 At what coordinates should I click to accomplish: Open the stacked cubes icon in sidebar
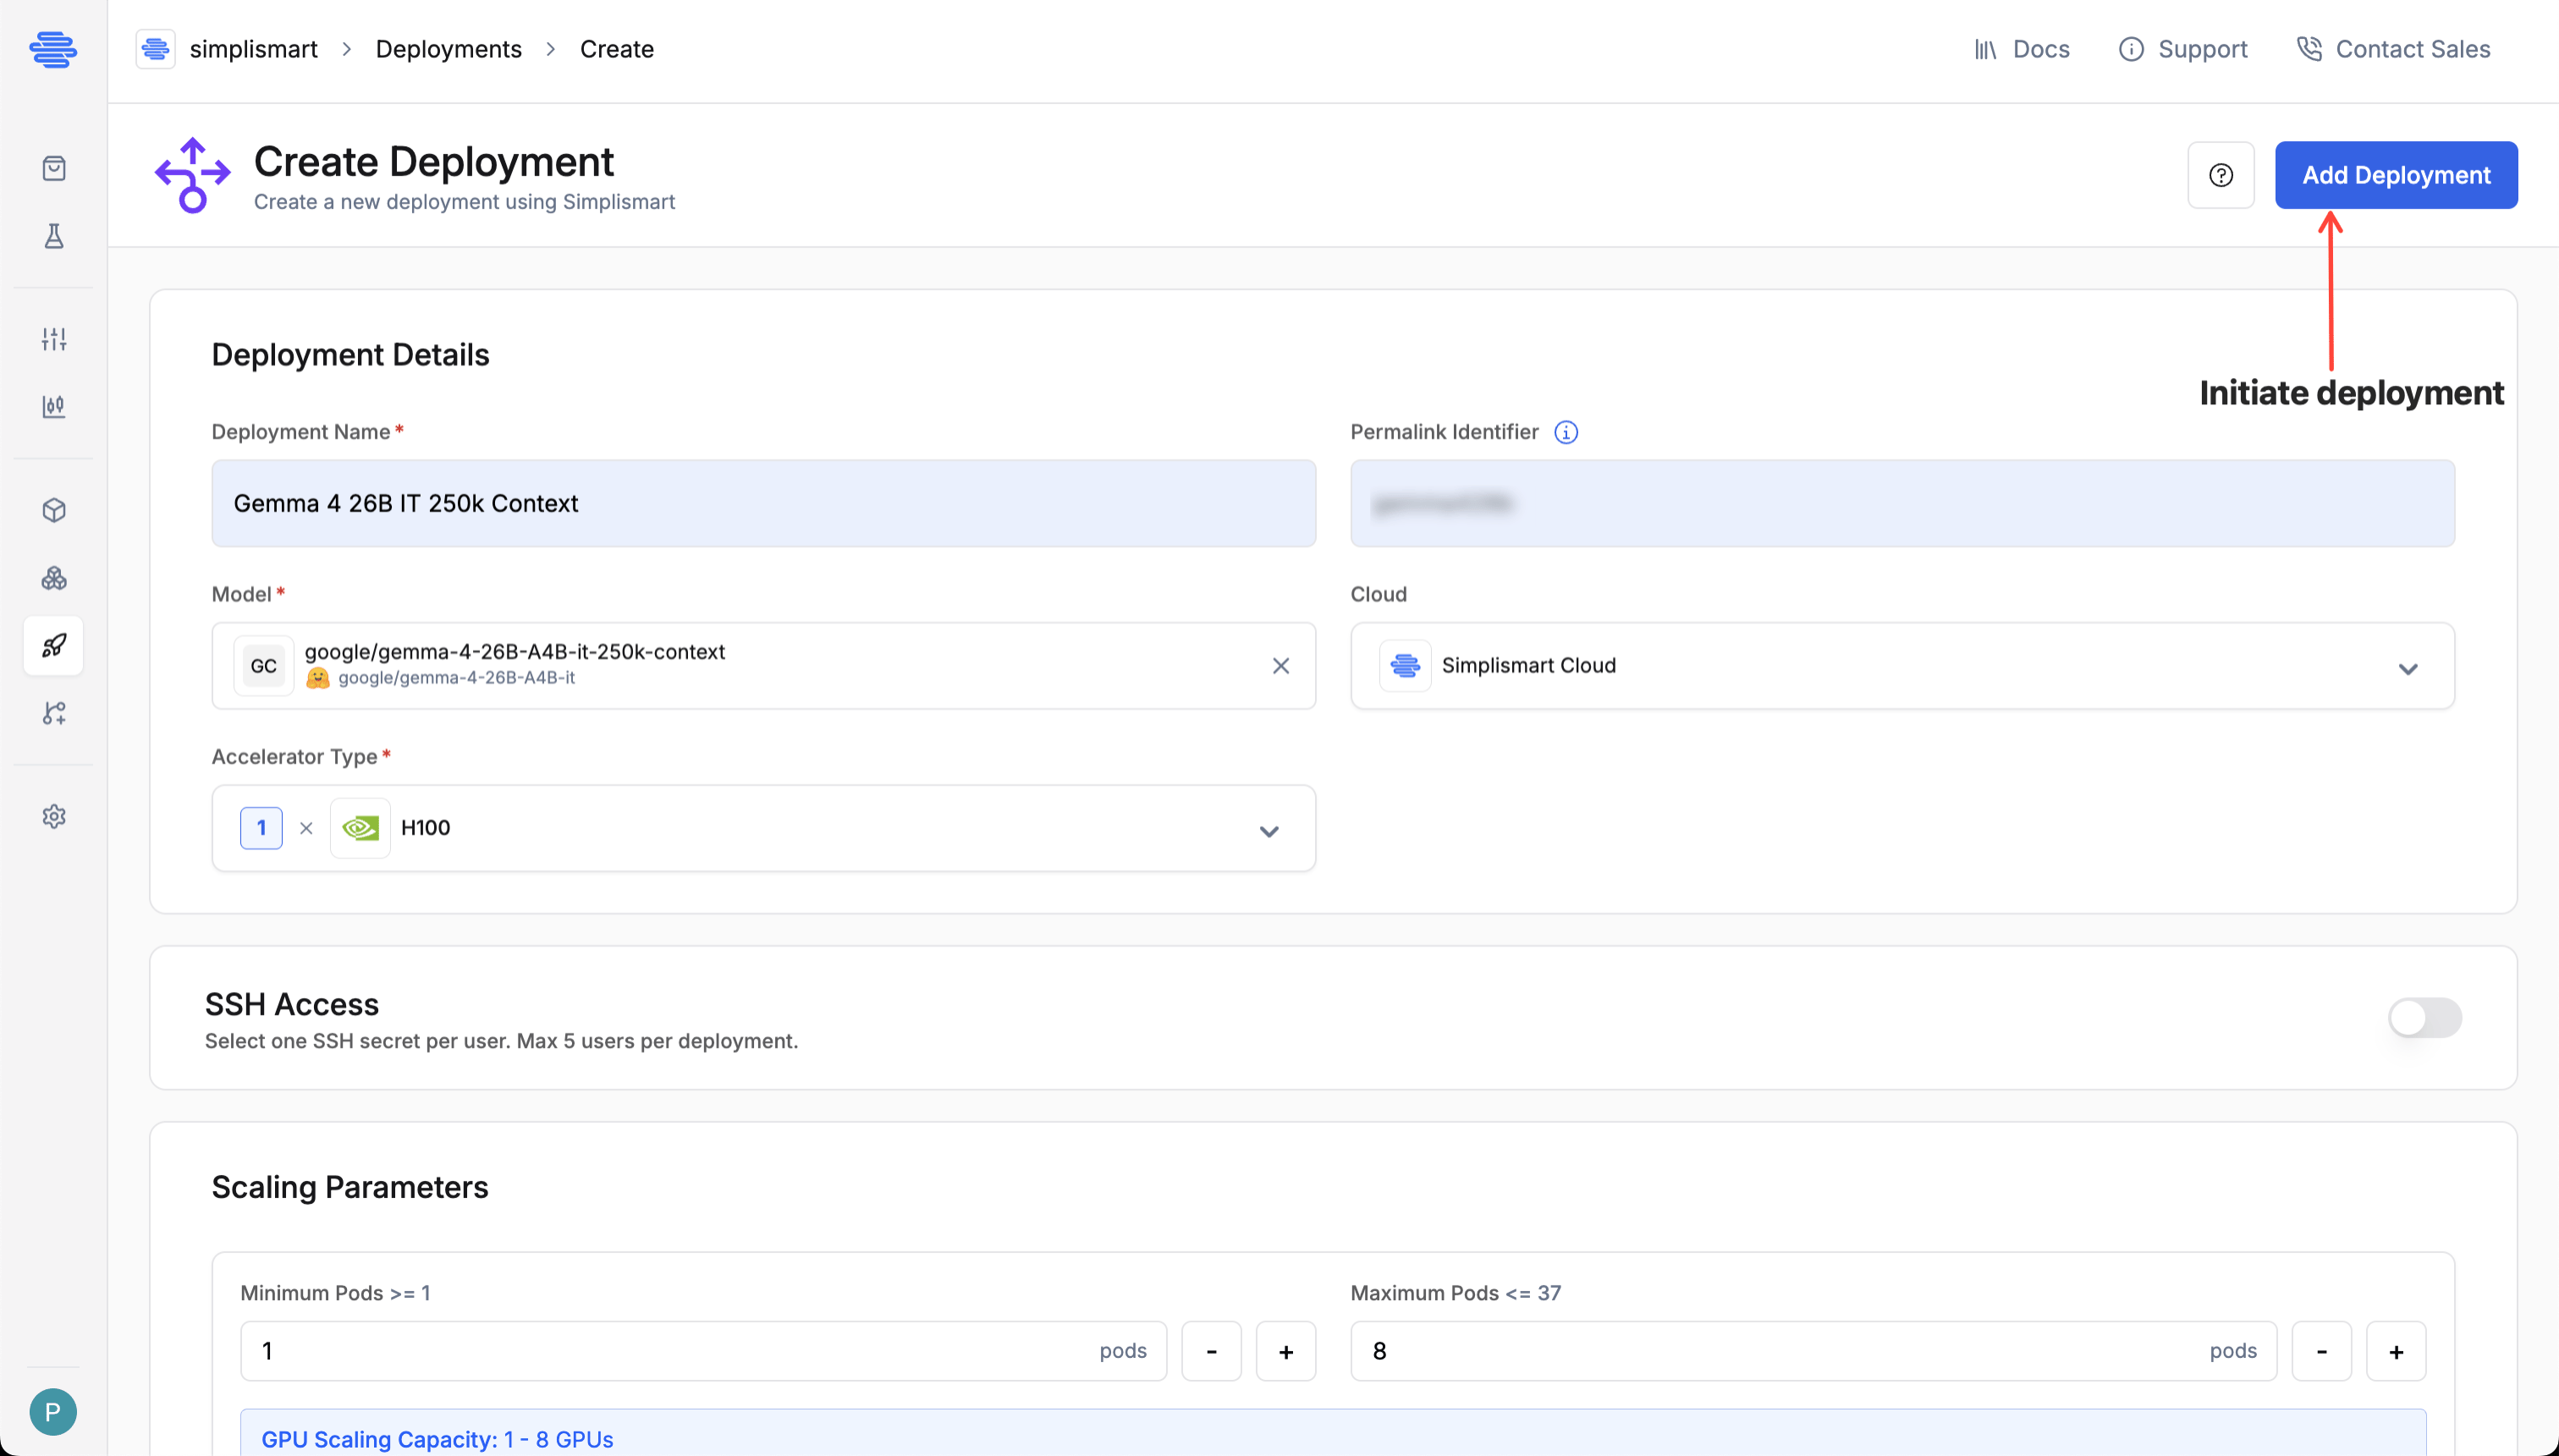tap(54, 578)
